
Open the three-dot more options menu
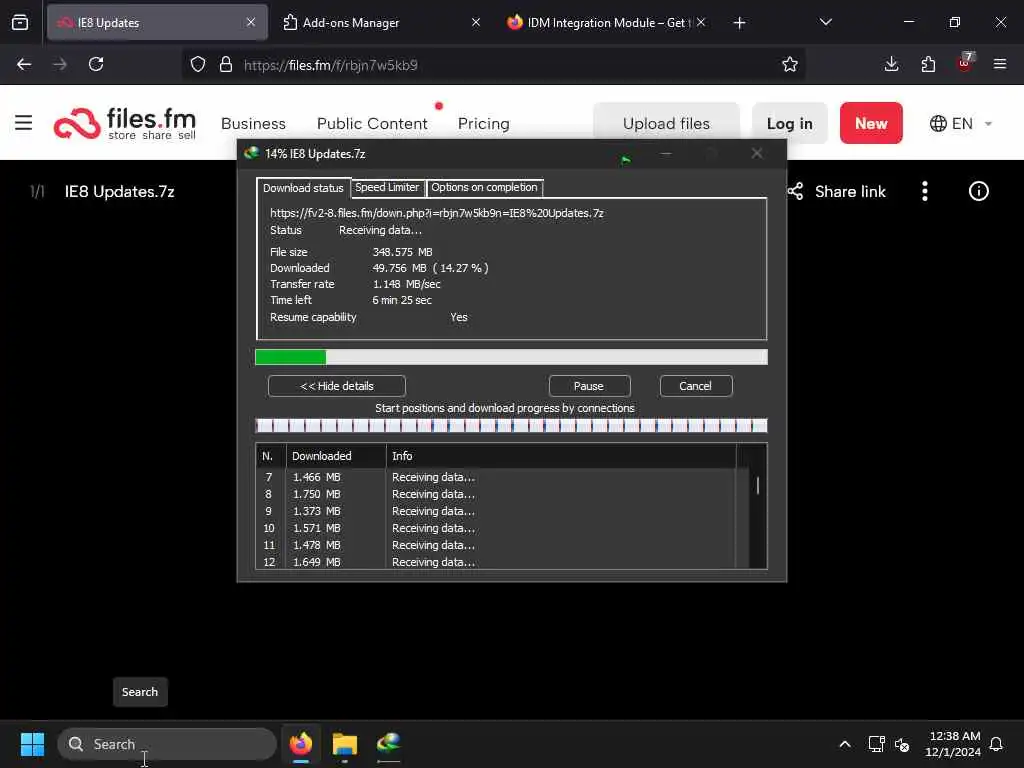click(x=925, y=191)
